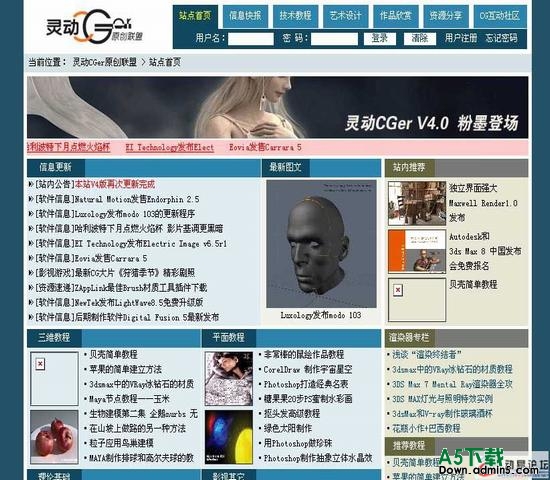550x480 pixels.
Task: Click broken image beside 贝壳简单教程 in 站内推荐
Action: (x=417, y=300)
